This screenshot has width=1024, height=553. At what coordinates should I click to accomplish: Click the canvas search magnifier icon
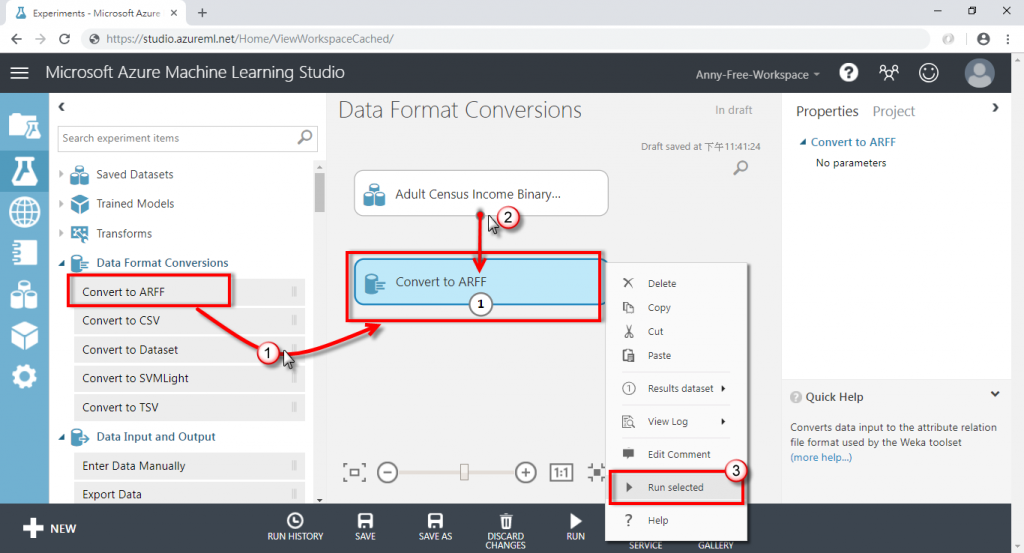[x=741, y=168]
